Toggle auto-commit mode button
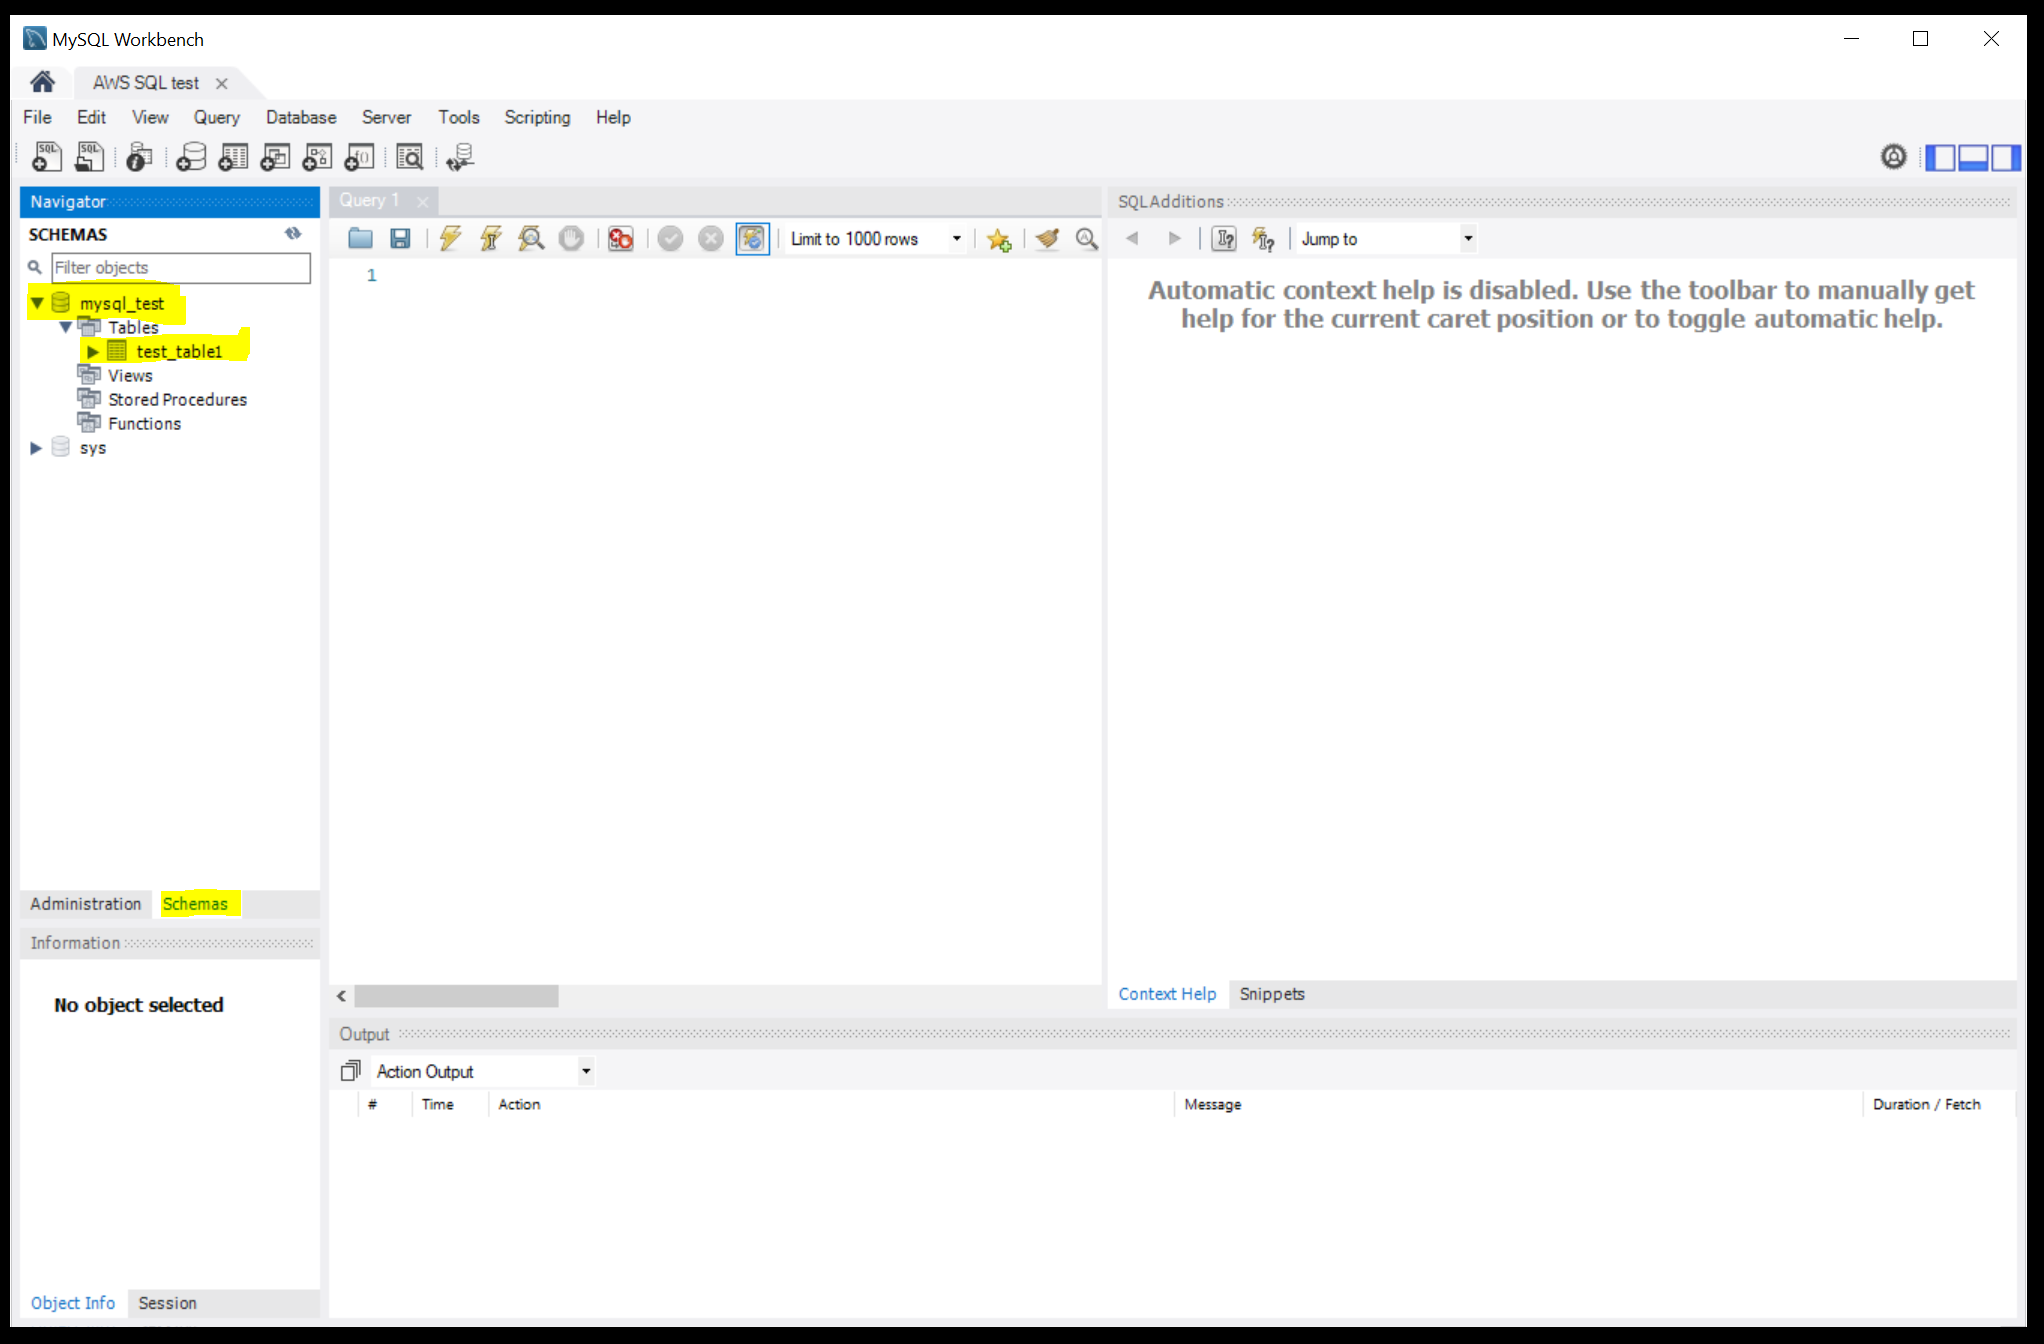This screenshot has height=1344, width=2044. click(751, 238)
